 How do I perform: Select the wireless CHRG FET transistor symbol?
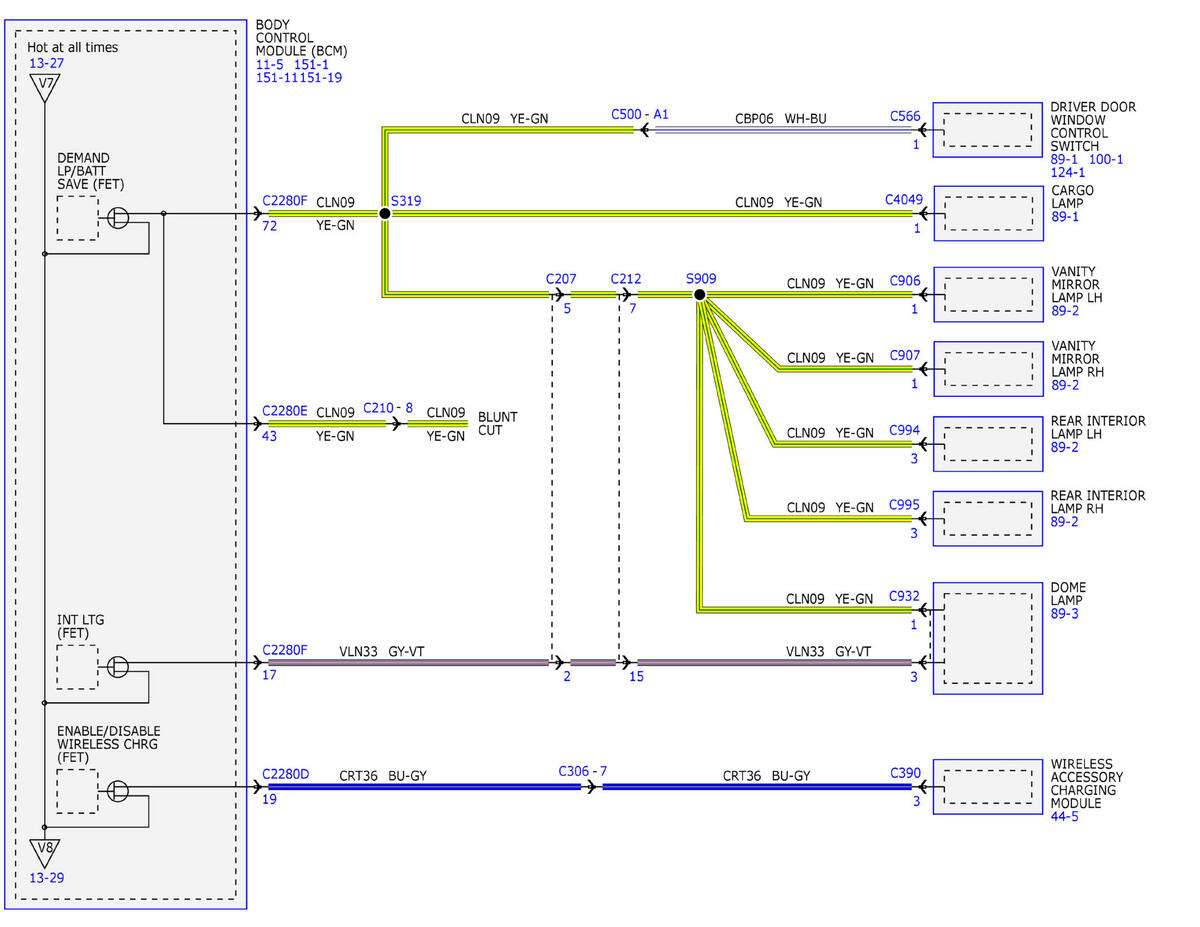(118, 790)
